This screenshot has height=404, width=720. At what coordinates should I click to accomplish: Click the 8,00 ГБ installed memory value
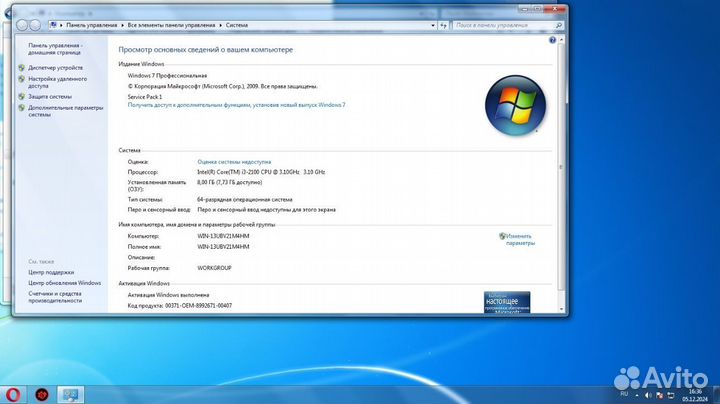230,182
